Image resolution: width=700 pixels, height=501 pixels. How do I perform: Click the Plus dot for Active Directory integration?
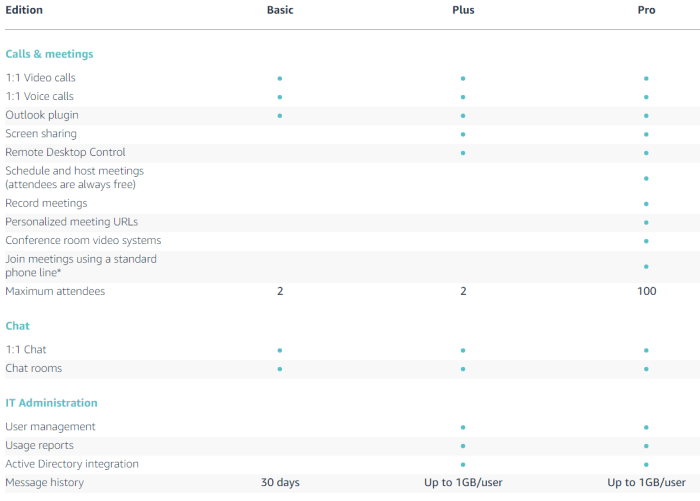(x=463, y=465)
